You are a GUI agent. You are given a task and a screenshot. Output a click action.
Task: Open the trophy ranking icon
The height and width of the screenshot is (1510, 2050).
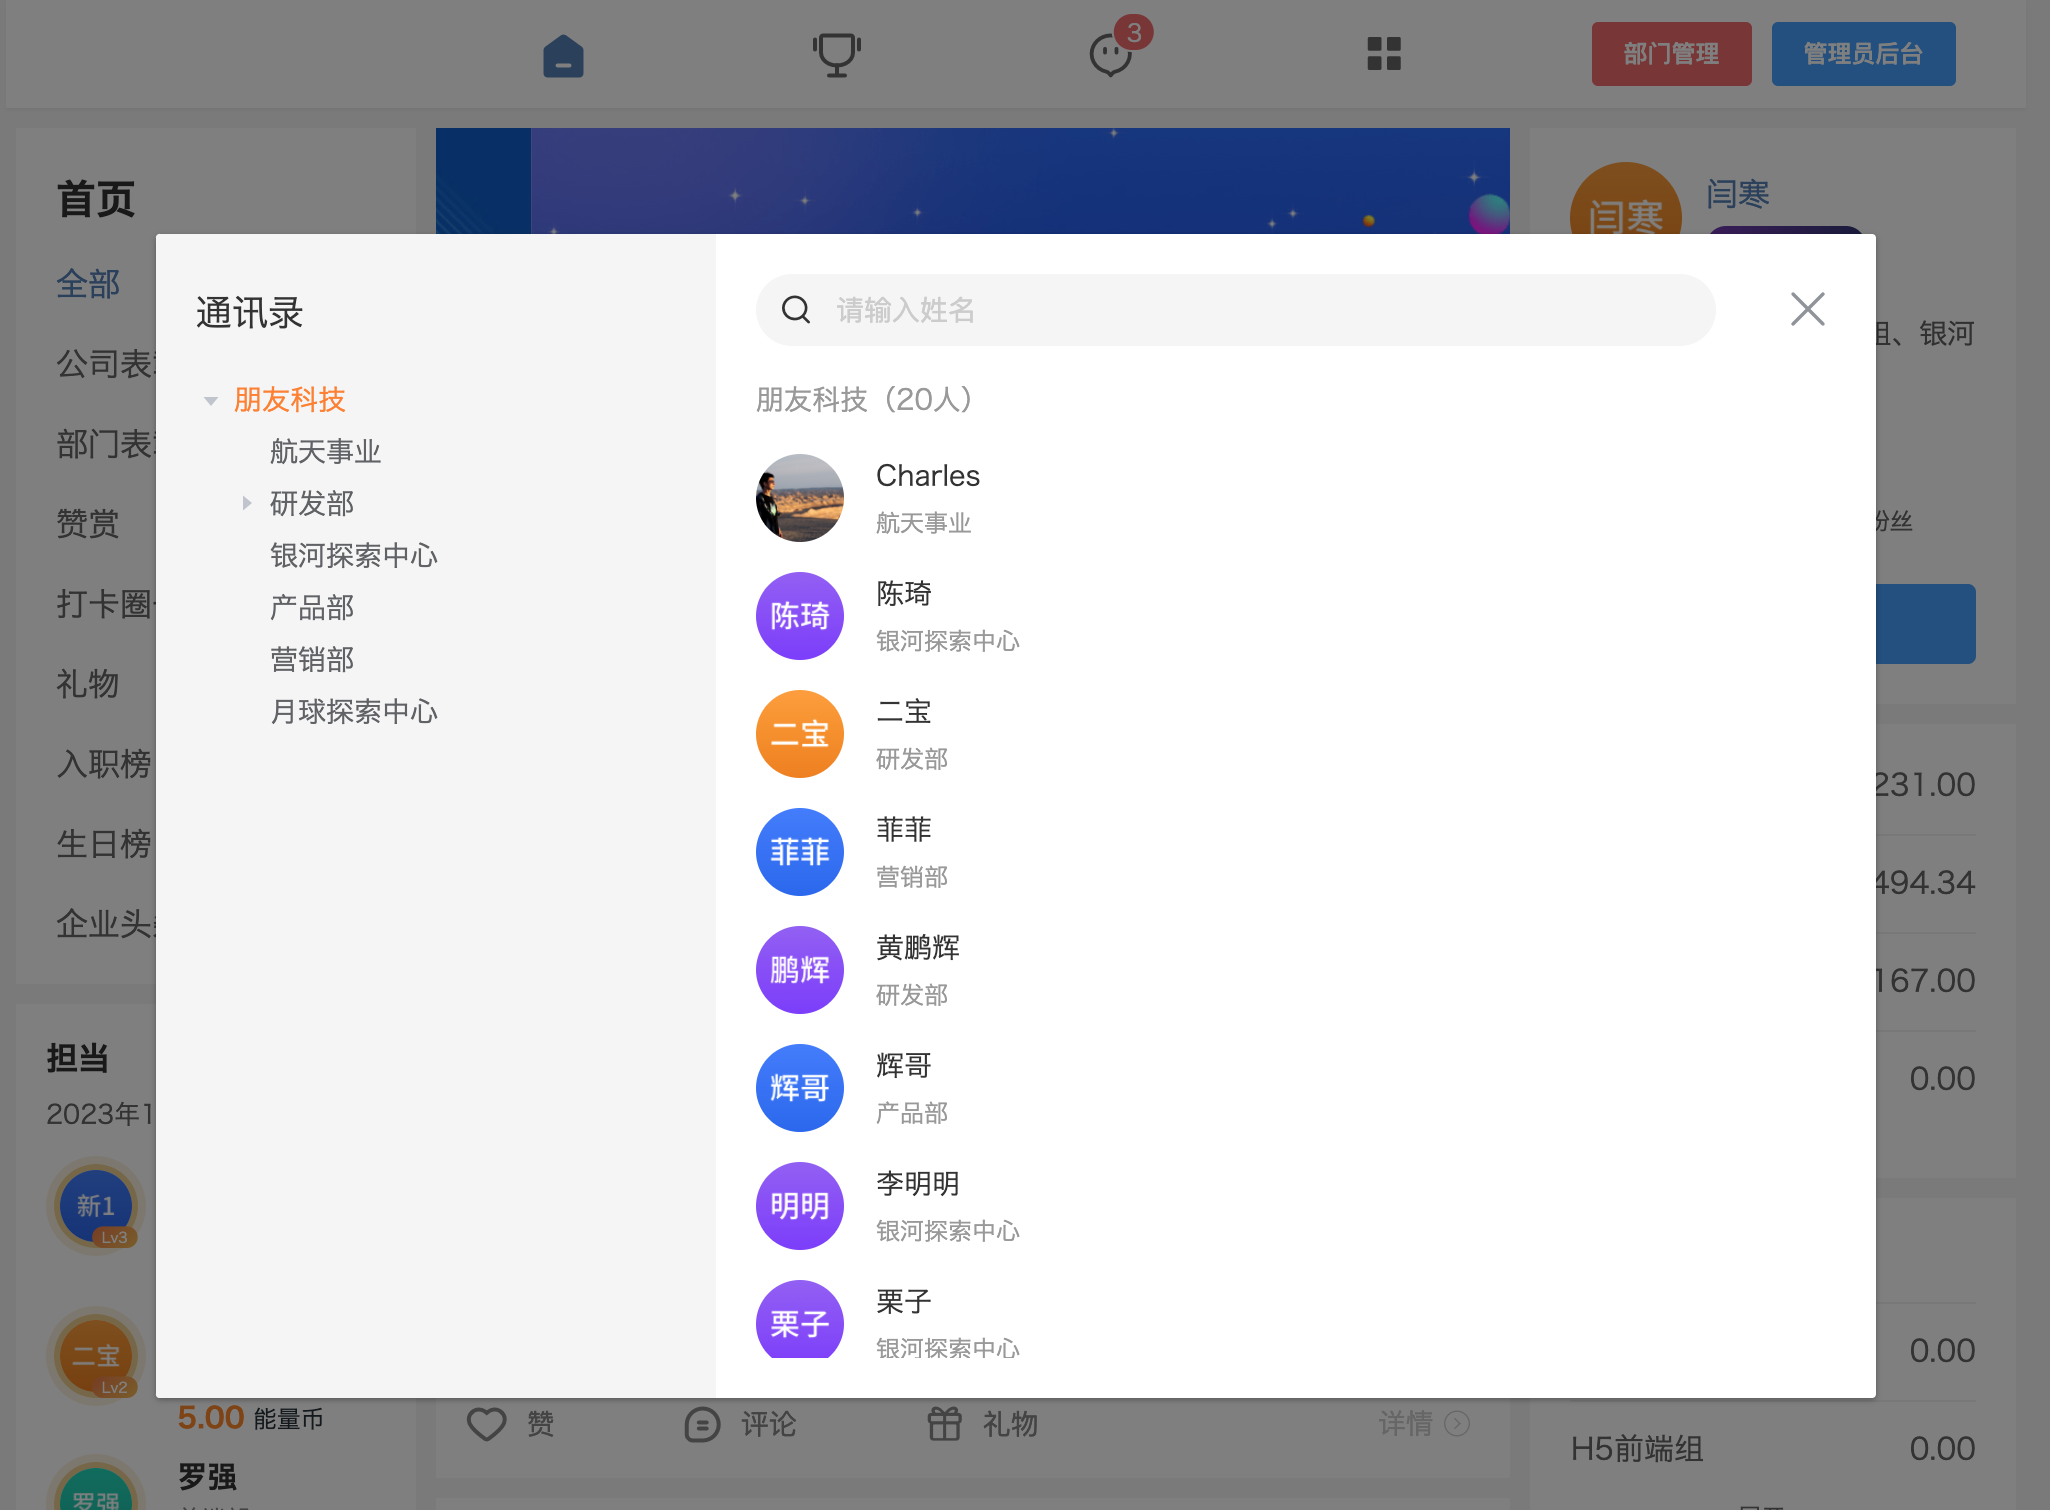tap(836, 55)
